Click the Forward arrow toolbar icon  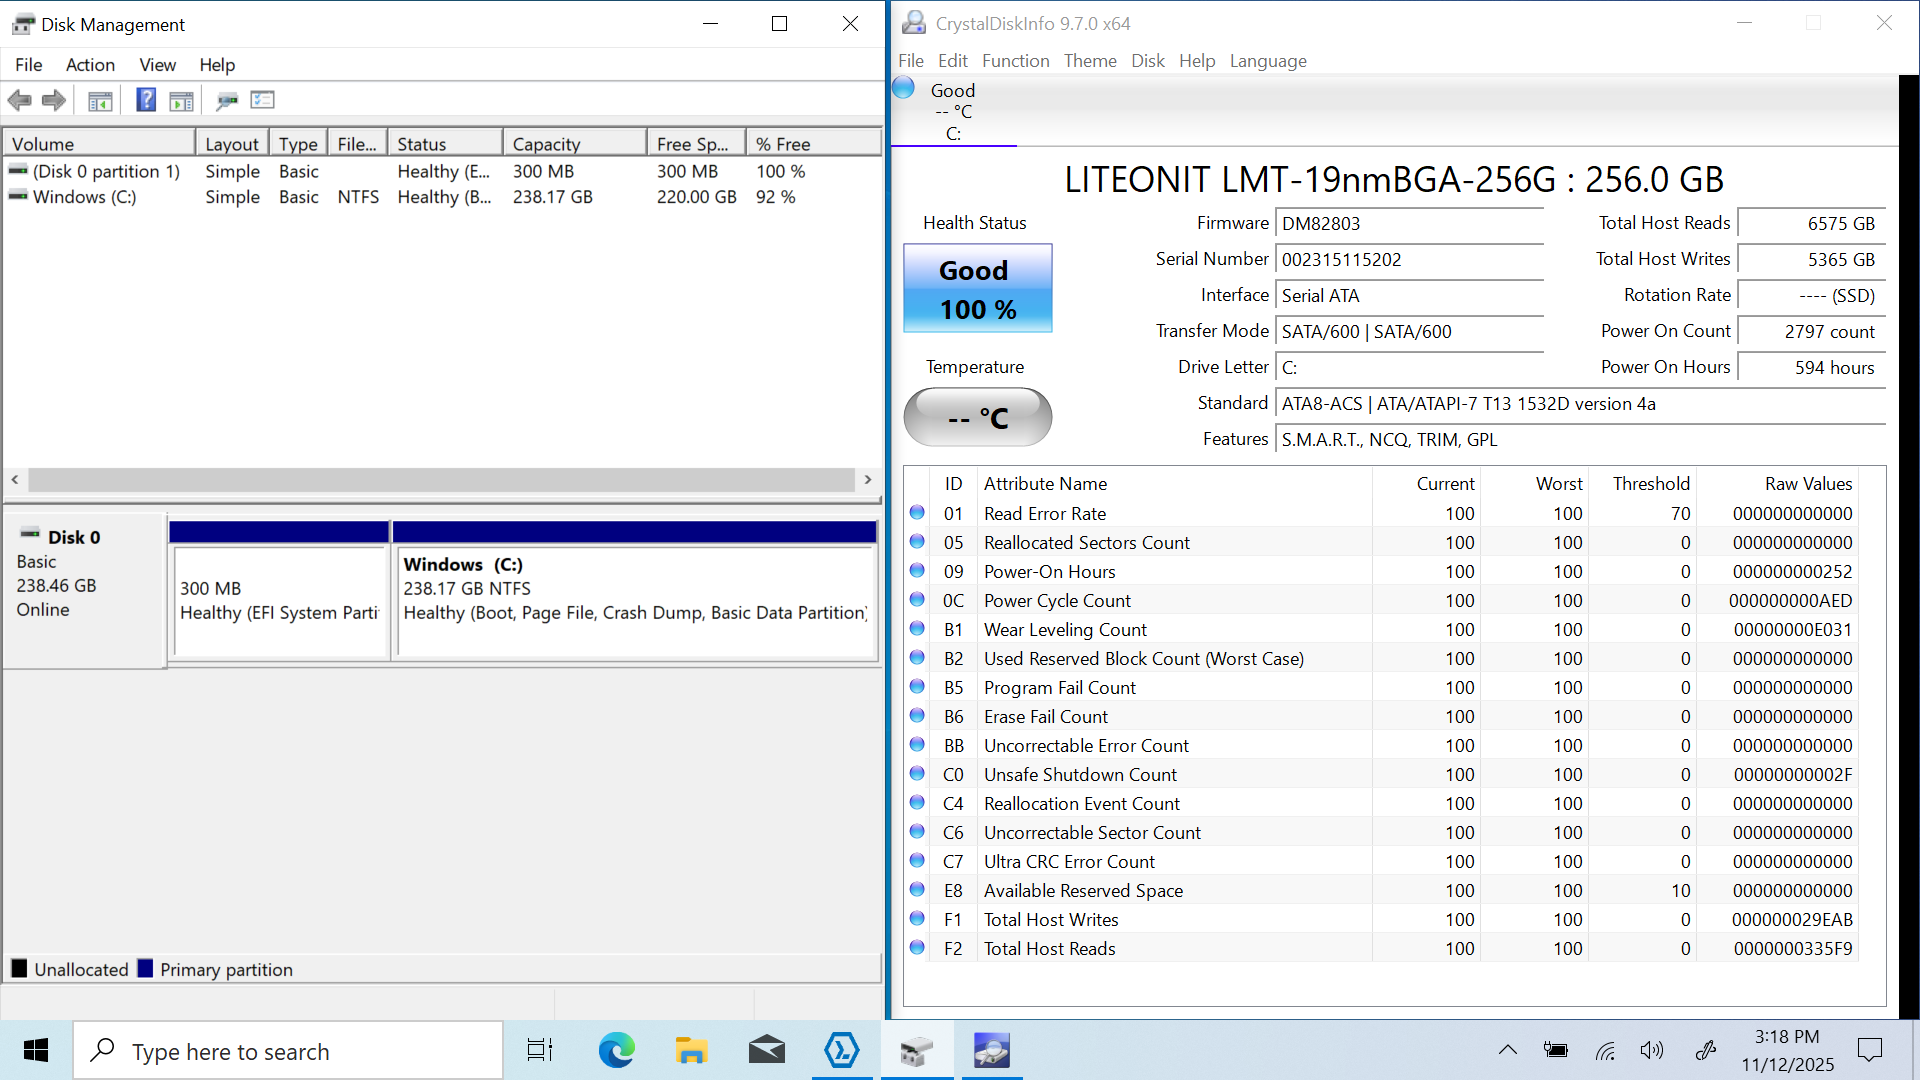54,100
